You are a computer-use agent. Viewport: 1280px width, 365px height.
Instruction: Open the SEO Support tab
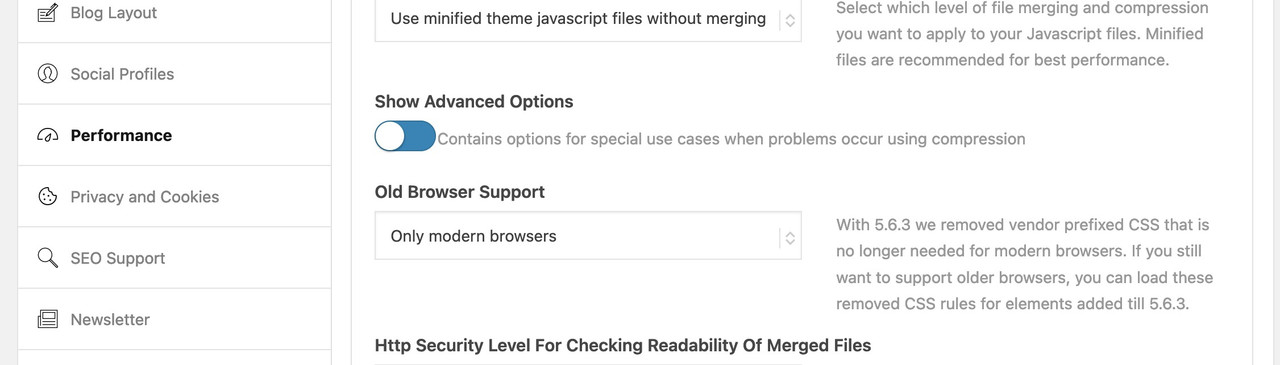click(174, 258)
